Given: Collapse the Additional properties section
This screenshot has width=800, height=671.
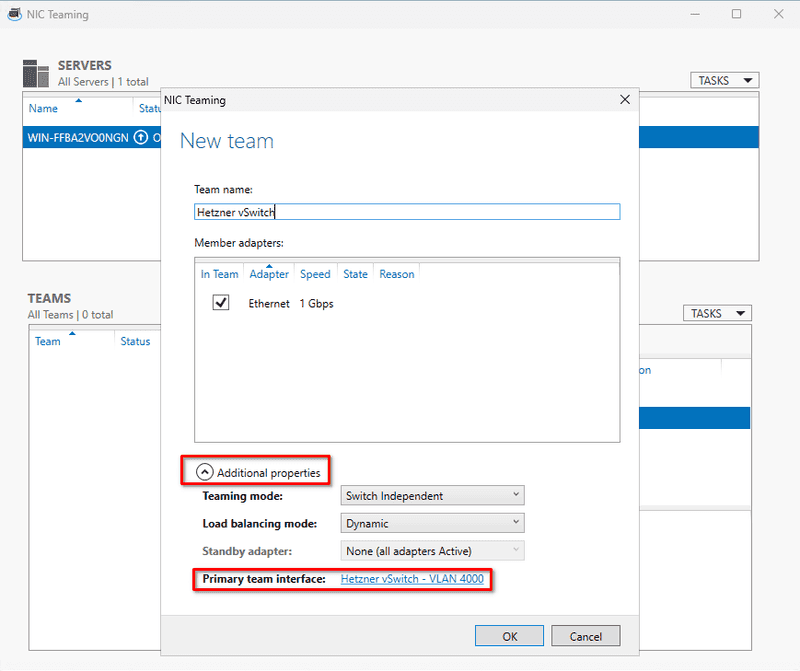Looking at the screenshot, I should click(205, 470).
